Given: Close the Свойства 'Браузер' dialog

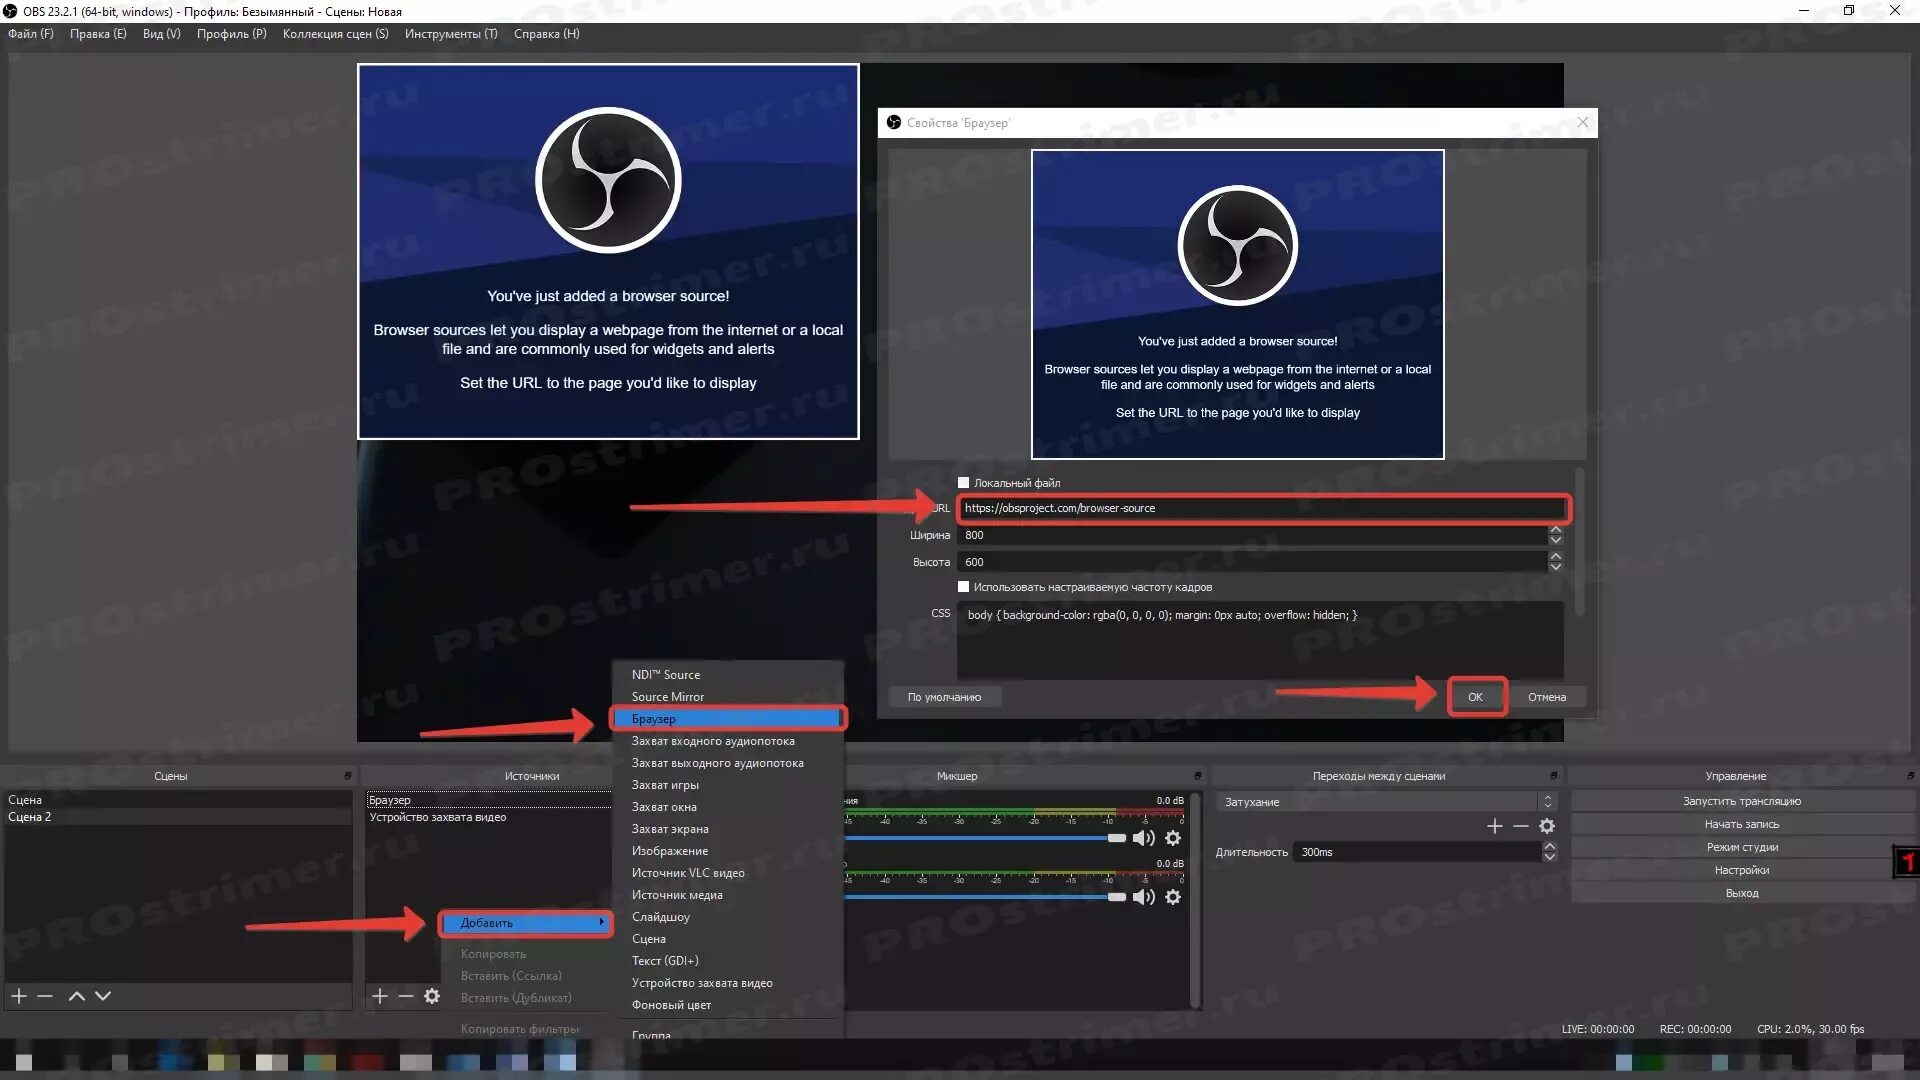Looking at the screenshot, I should coord(1582,122).
